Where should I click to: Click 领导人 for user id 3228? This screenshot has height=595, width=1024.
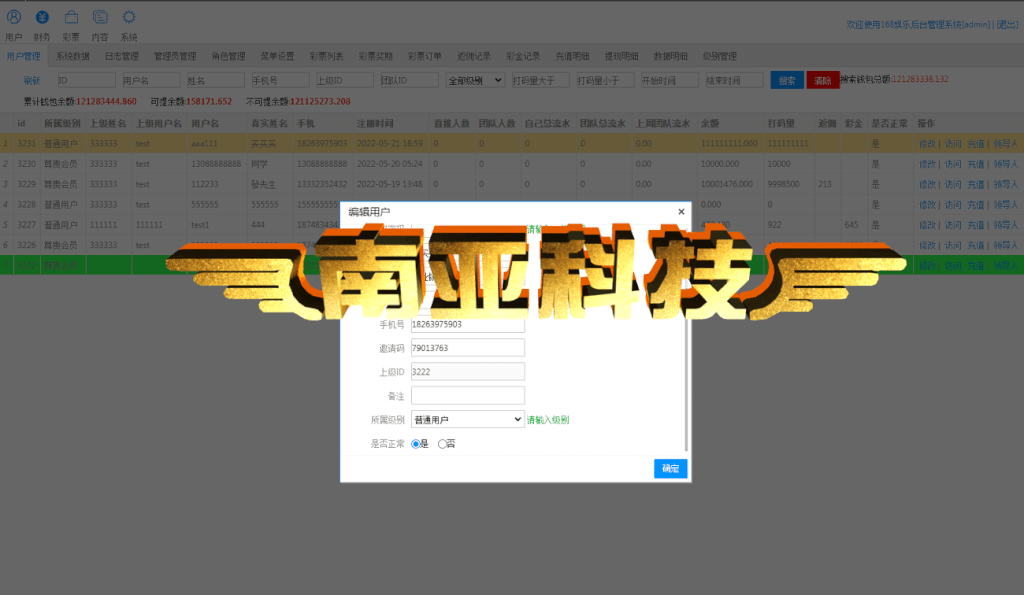click(1005, 204)
